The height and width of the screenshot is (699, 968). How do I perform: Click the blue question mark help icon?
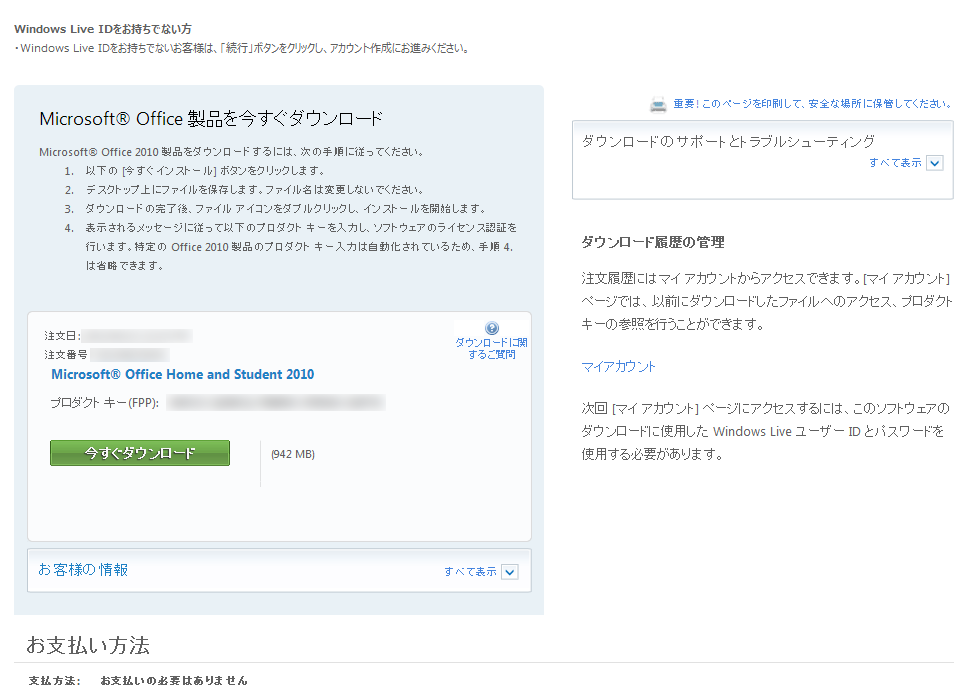[492, 328]
